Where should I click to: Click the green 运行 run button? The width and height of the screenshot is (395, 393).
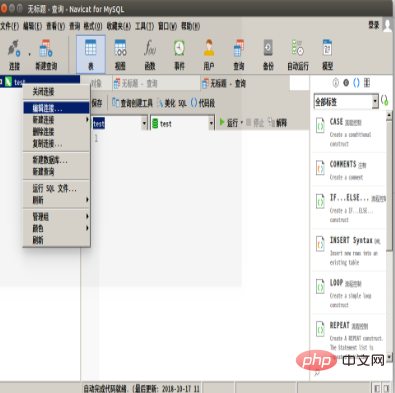(x=229, y=123)
